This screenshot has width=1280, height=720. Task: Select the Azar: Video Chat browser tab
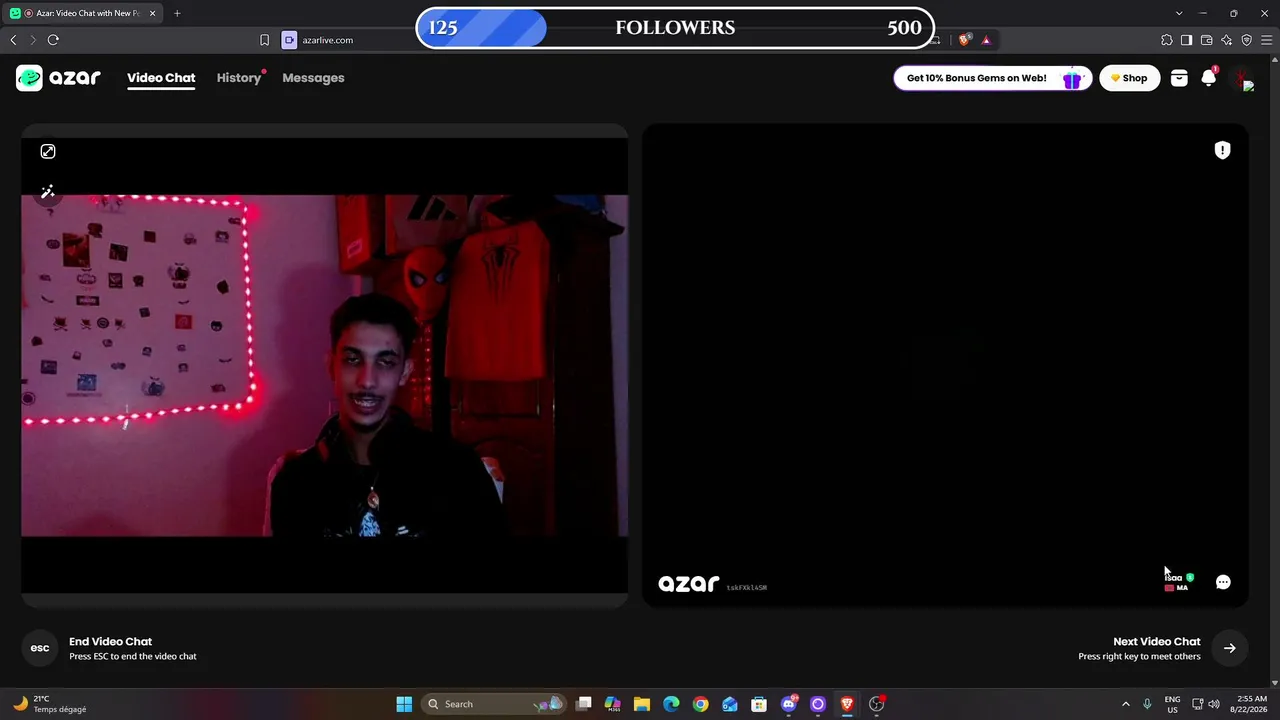coord(83,13)
